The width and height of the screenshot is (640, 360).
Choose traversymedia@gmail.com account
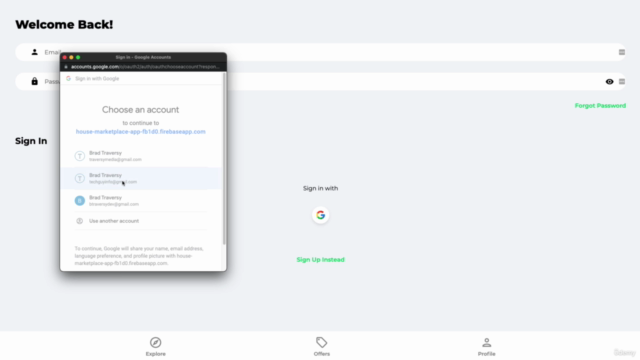[141, 156]
